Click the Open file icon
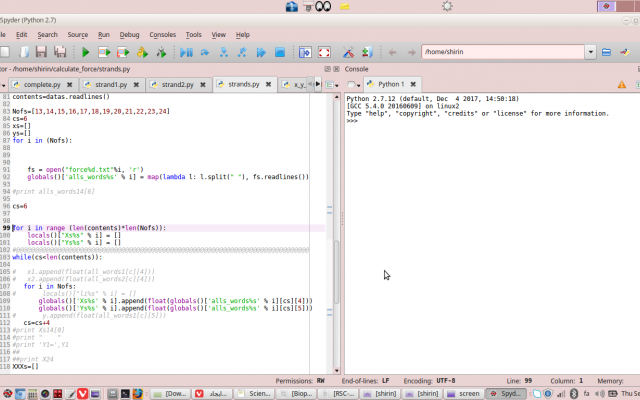Viewport: 640px width, 400px height. tap(24, 52)
